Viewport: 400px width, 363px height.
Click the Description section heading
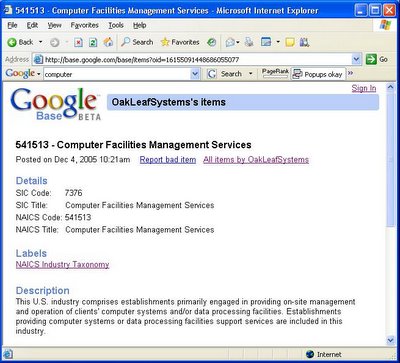[x=43, y=290]
